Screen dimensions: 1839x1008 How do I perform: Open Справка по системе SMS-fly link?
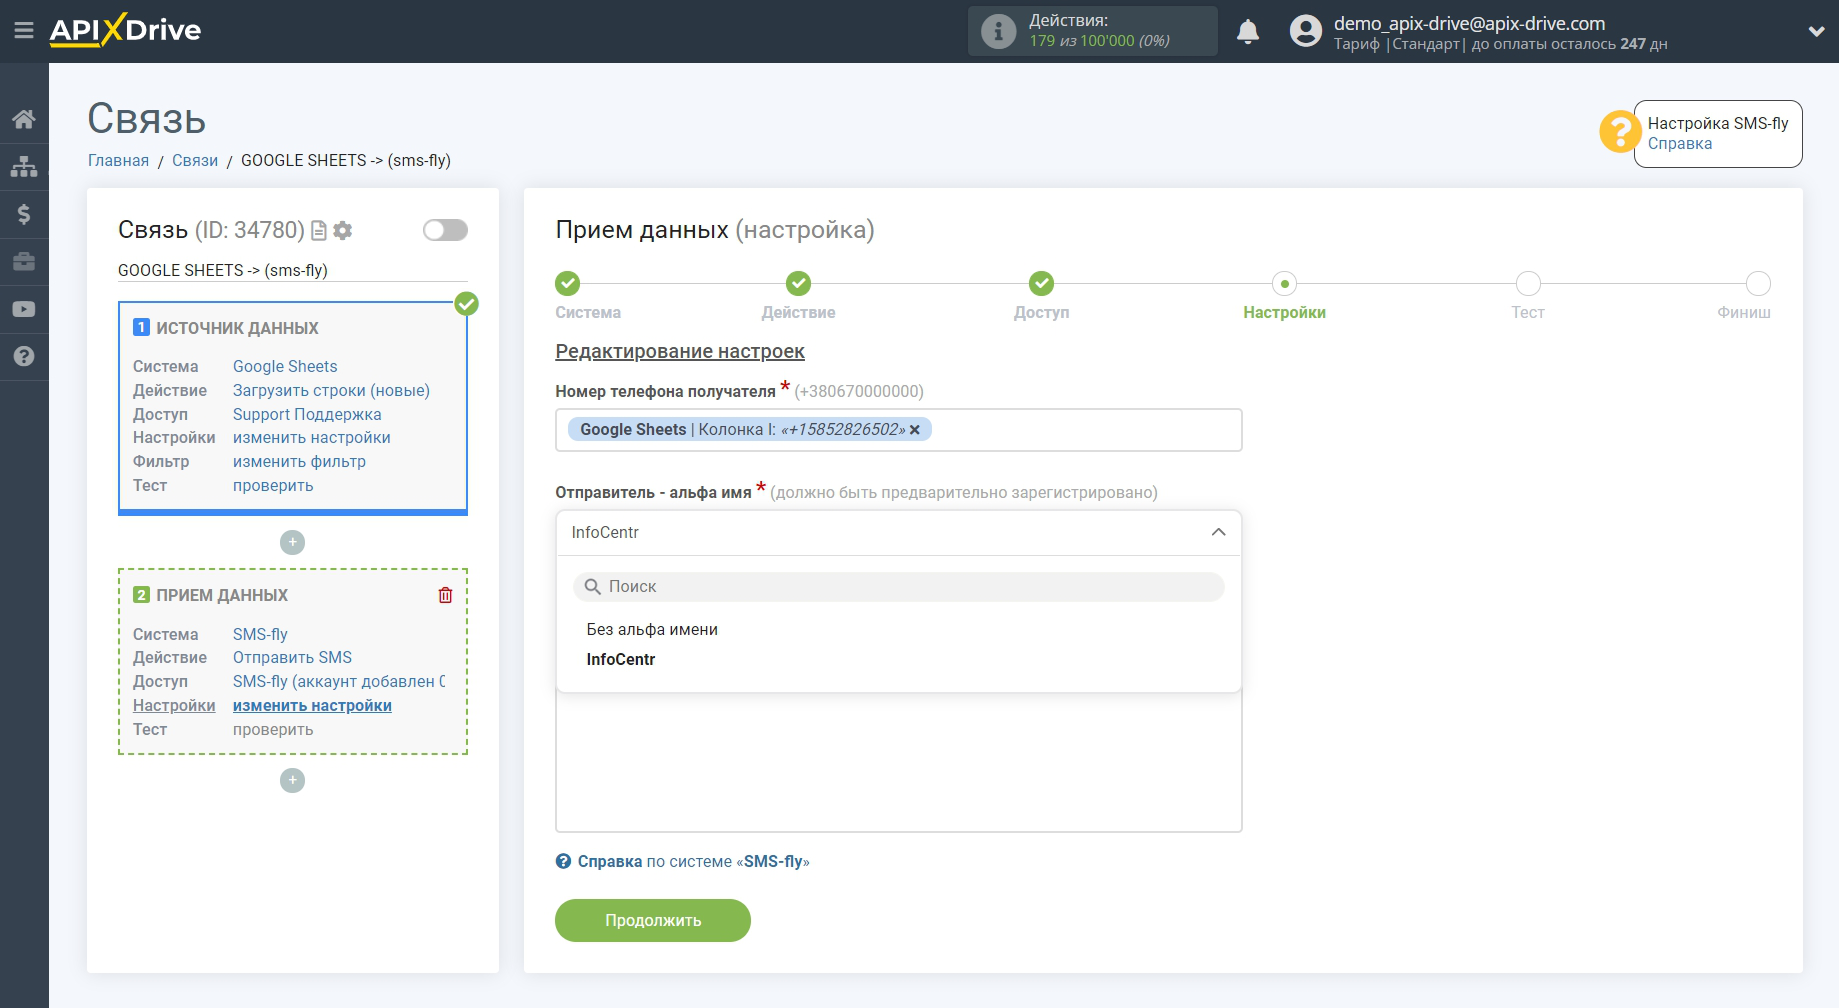click(x=693, y=861)
